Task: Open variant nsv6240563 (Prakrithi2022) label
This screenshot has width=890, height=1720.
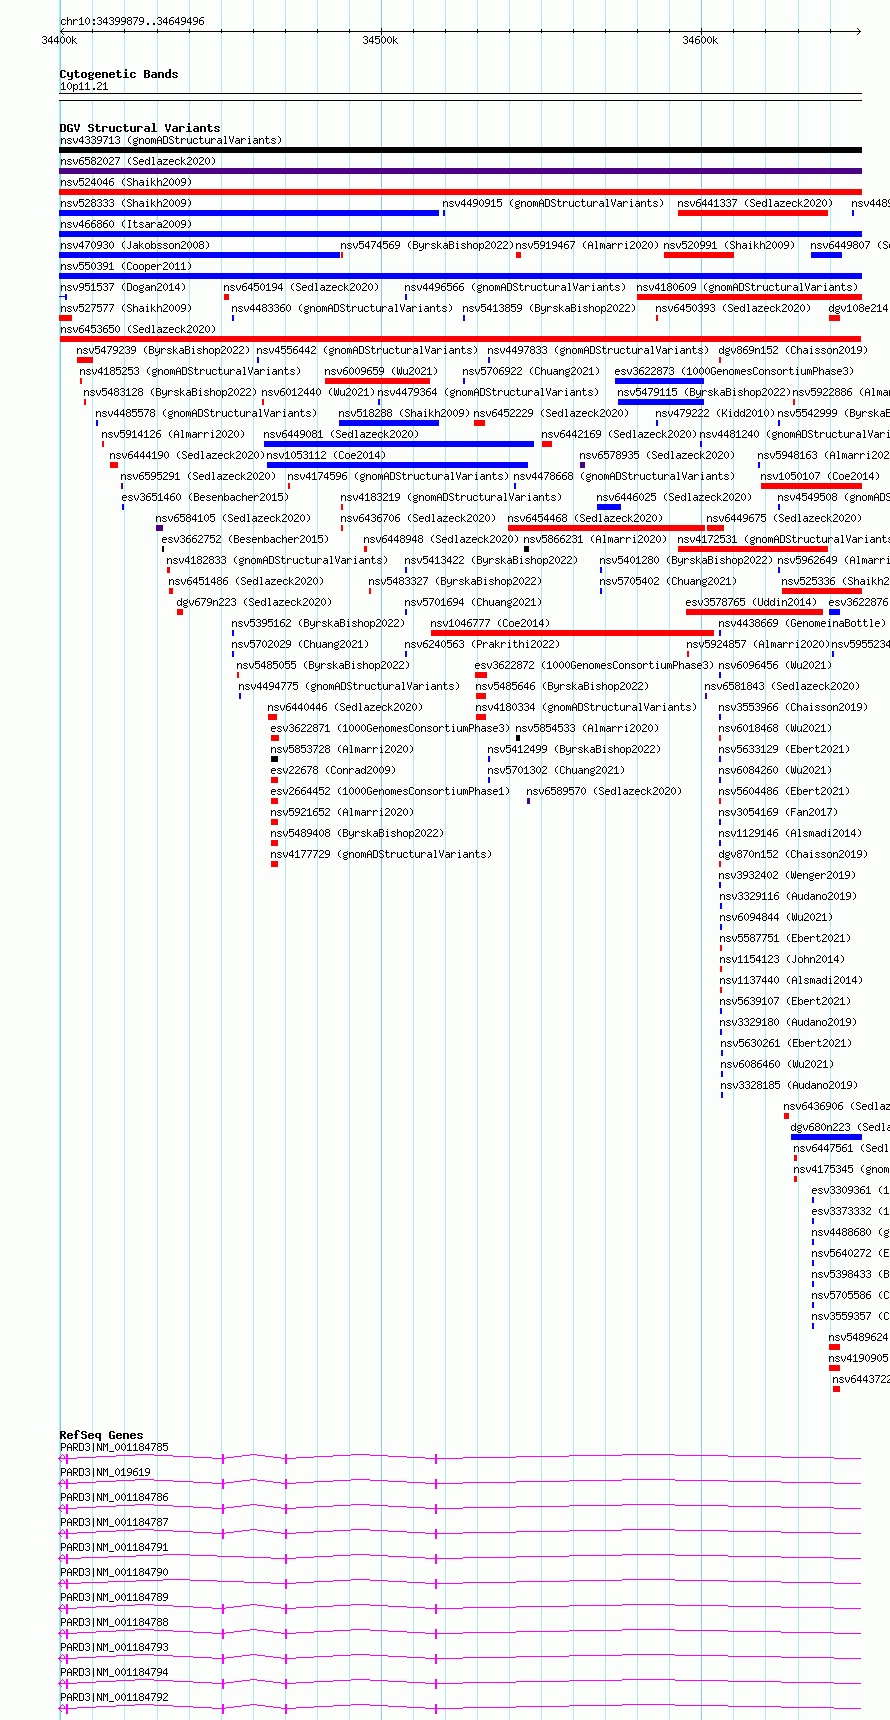Action: [482, 644]
